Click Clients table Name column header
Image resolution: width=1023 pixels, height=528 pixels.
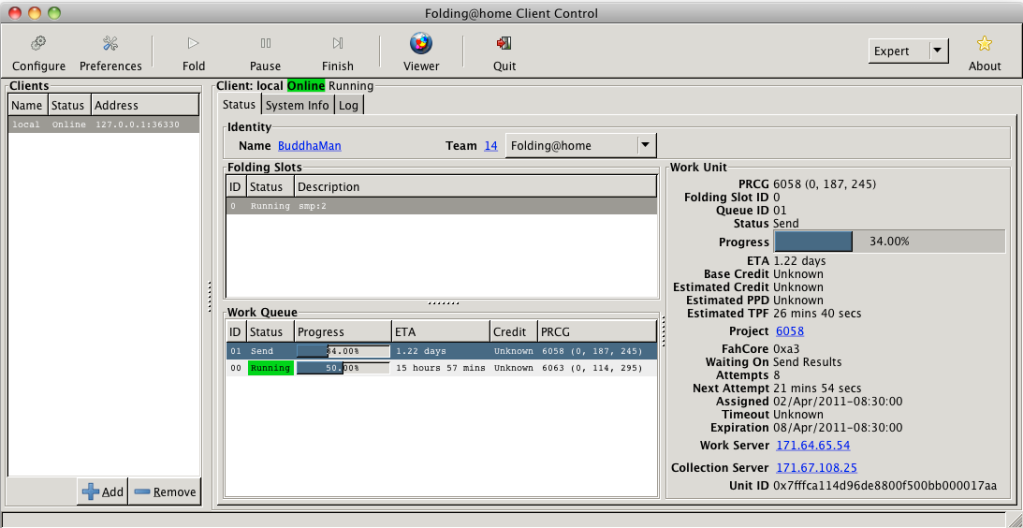click(x=28, y=105)
